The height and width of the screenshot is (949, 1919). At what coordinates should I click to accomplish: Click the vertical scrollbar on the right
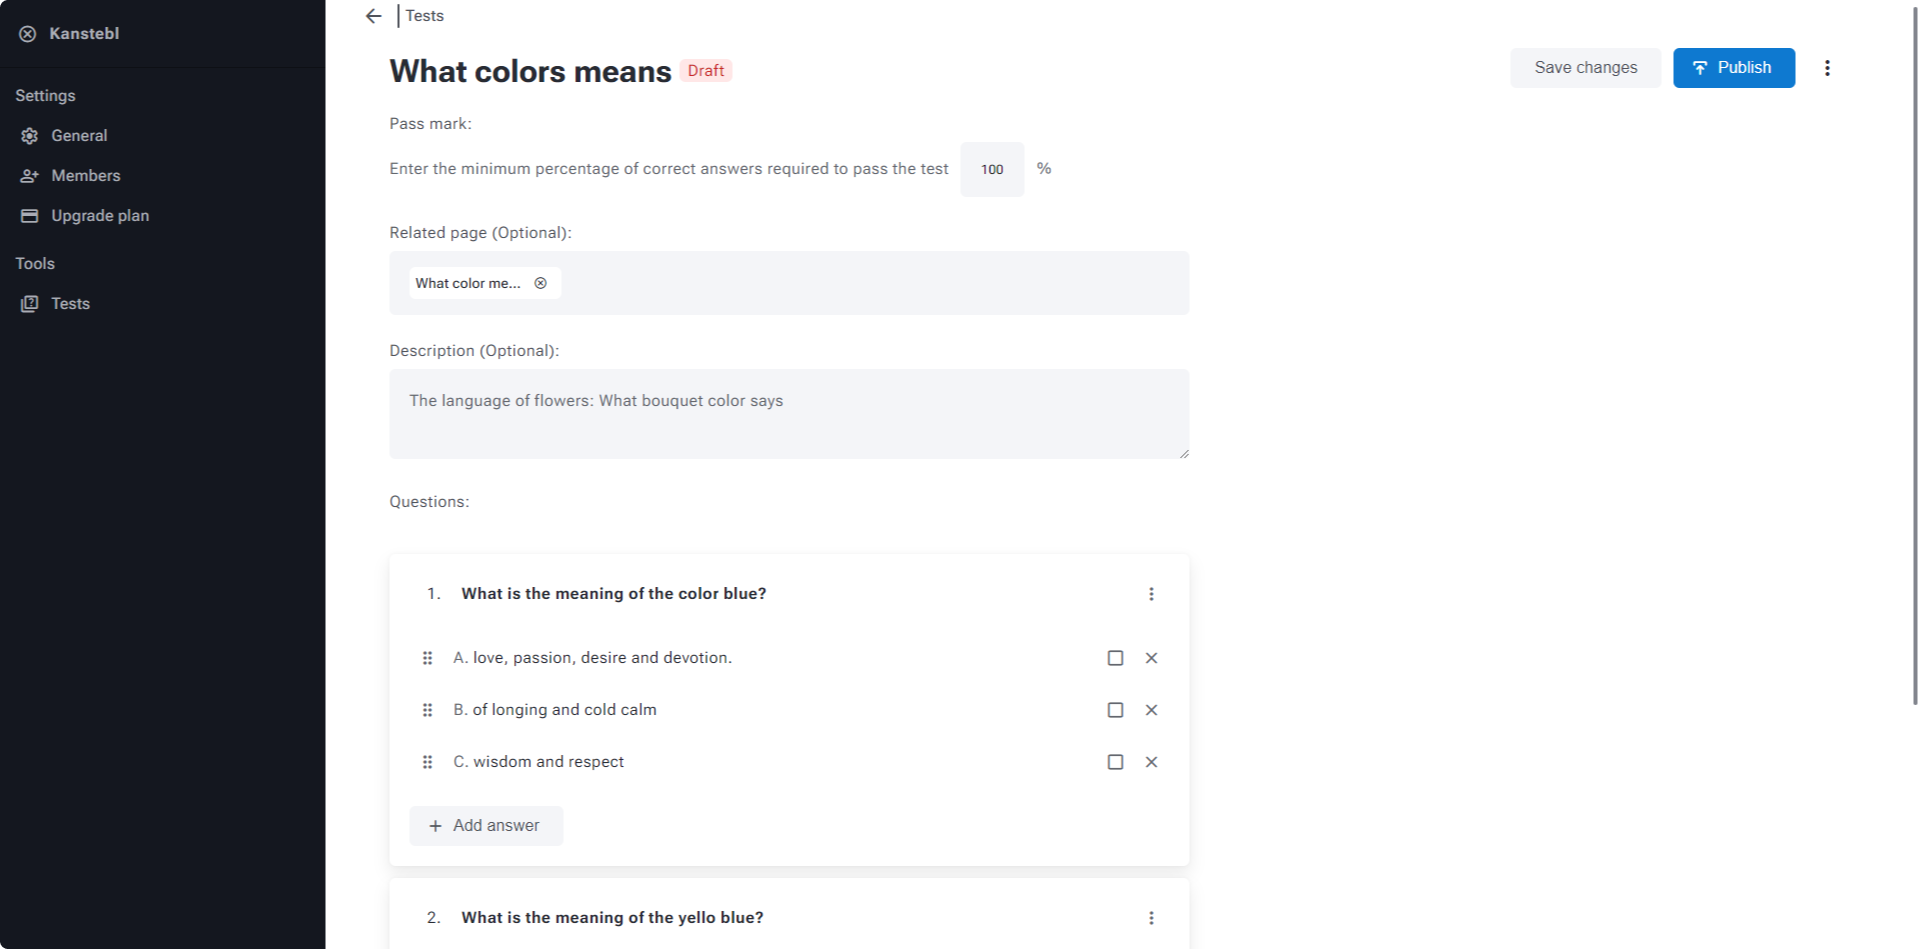(1914, 353)
